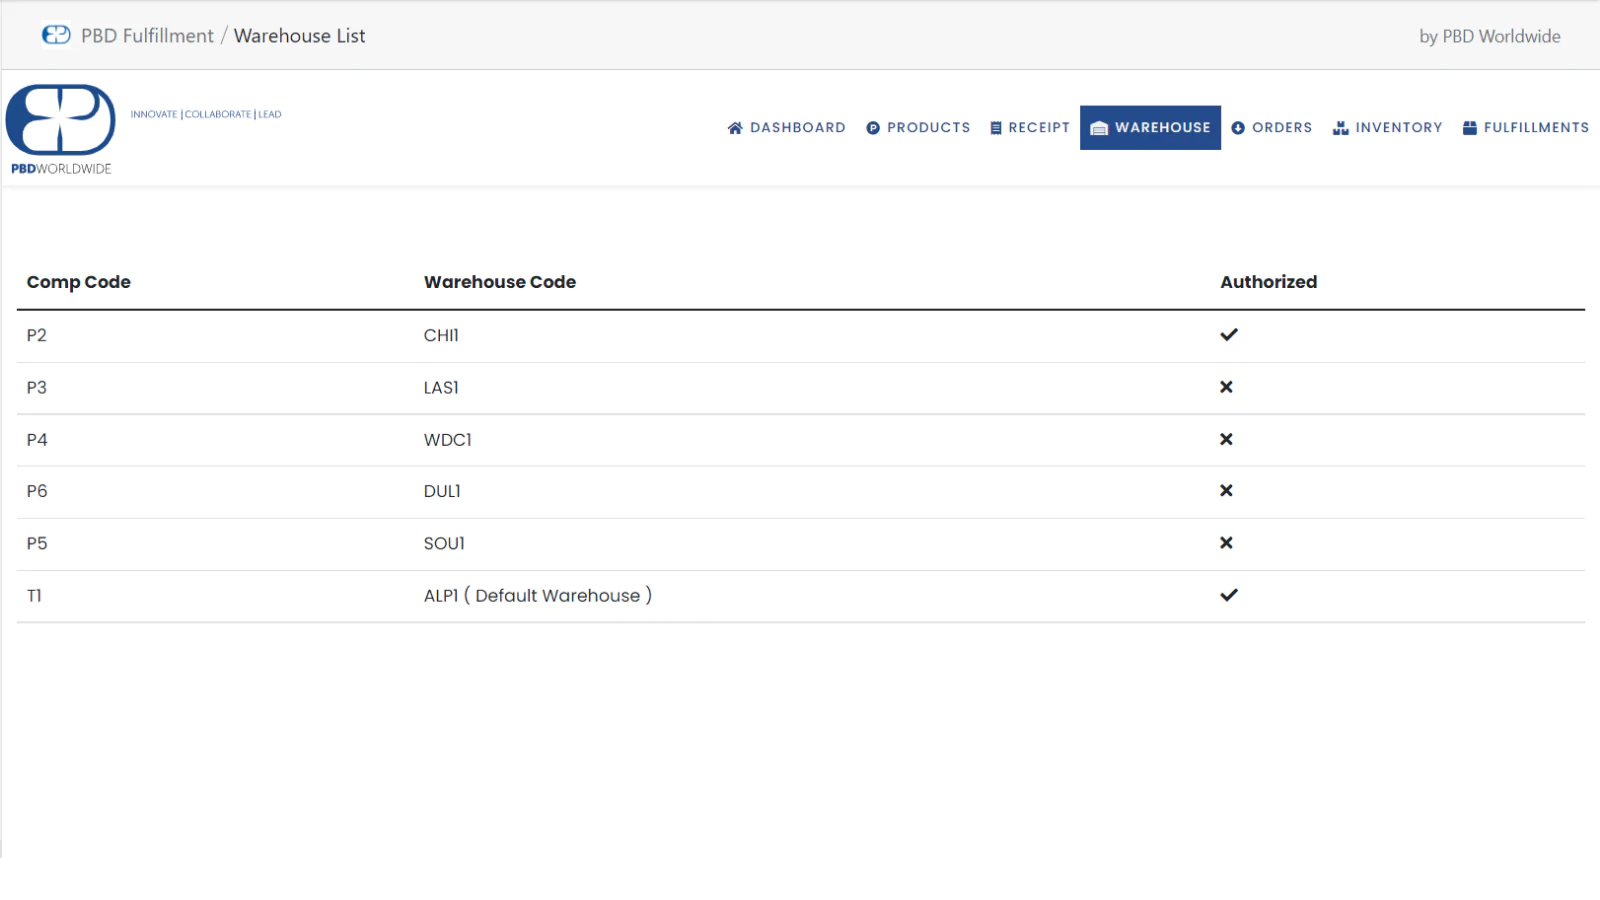Toggle the authorized X mark for SOU1
This screenshot has height=900, width=1600.
coord(1226,543)
